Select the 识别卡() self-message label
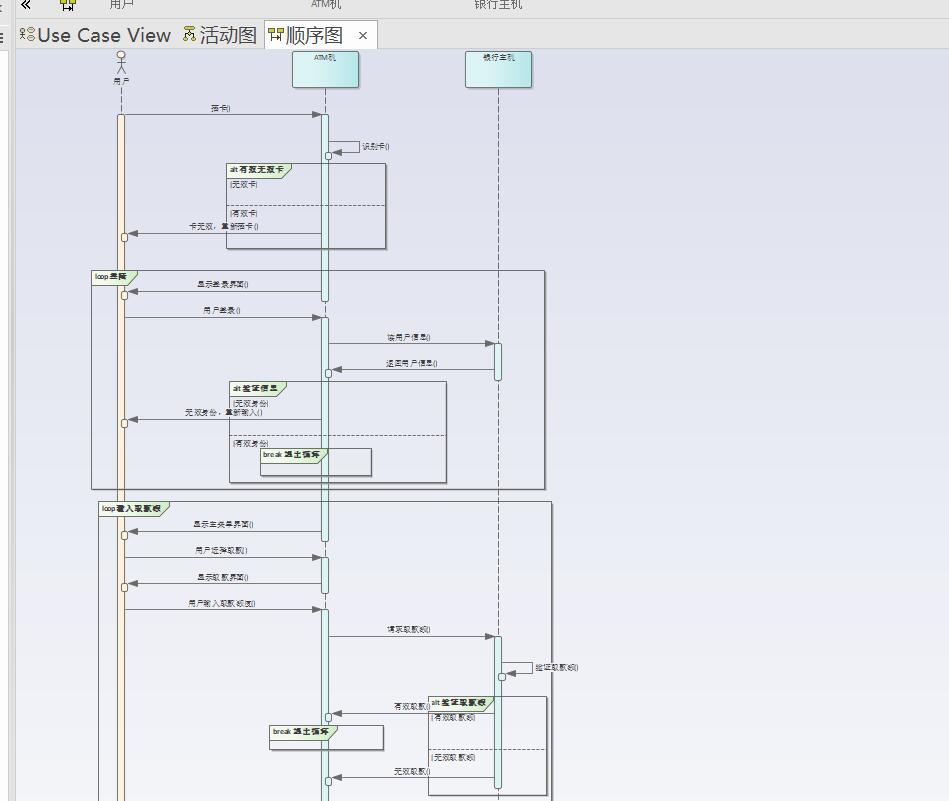 coord(376,147)
